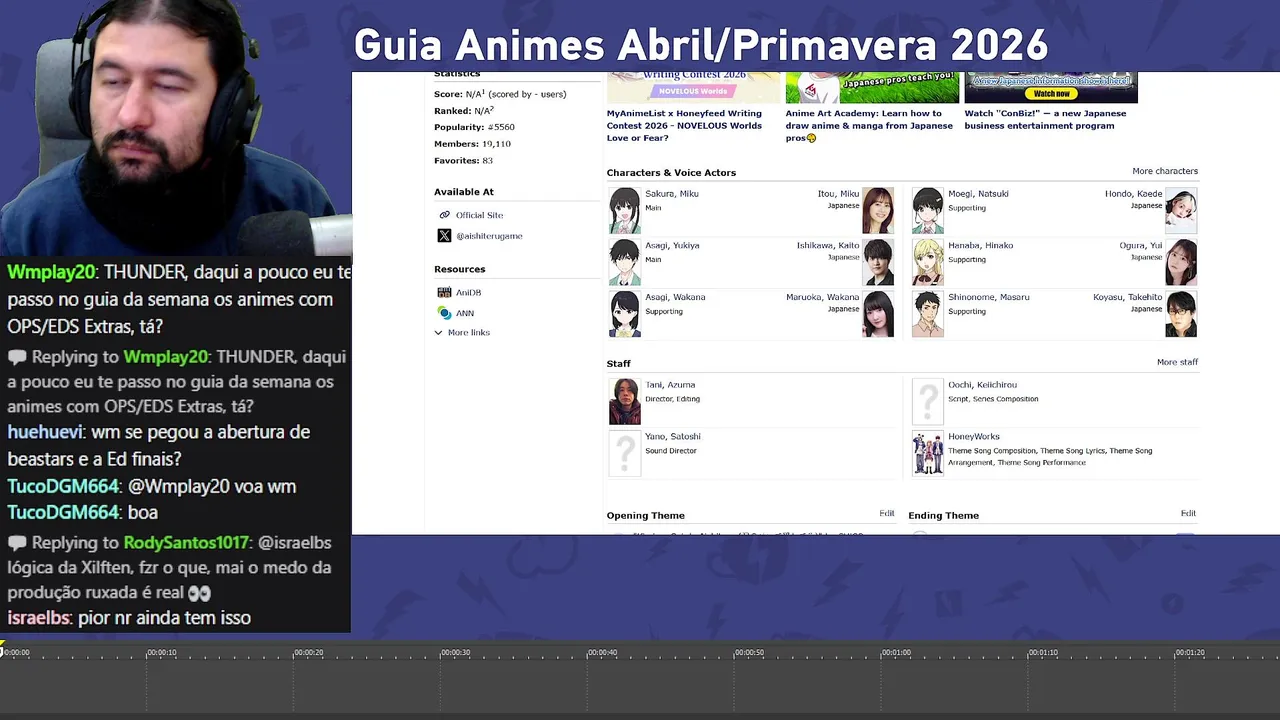Click Ogura, Yui voice actor photo
The width and height of the screenshot is (1280, 720).
1181,262
